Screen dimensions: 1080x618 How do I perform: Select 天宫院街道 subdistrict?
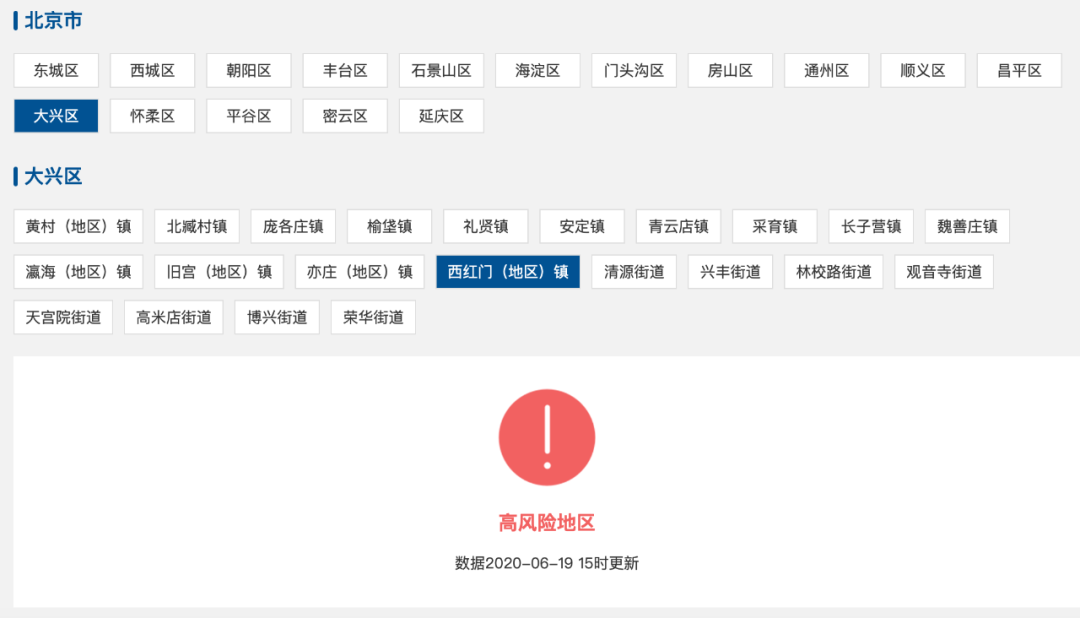(x=63, y=318)
